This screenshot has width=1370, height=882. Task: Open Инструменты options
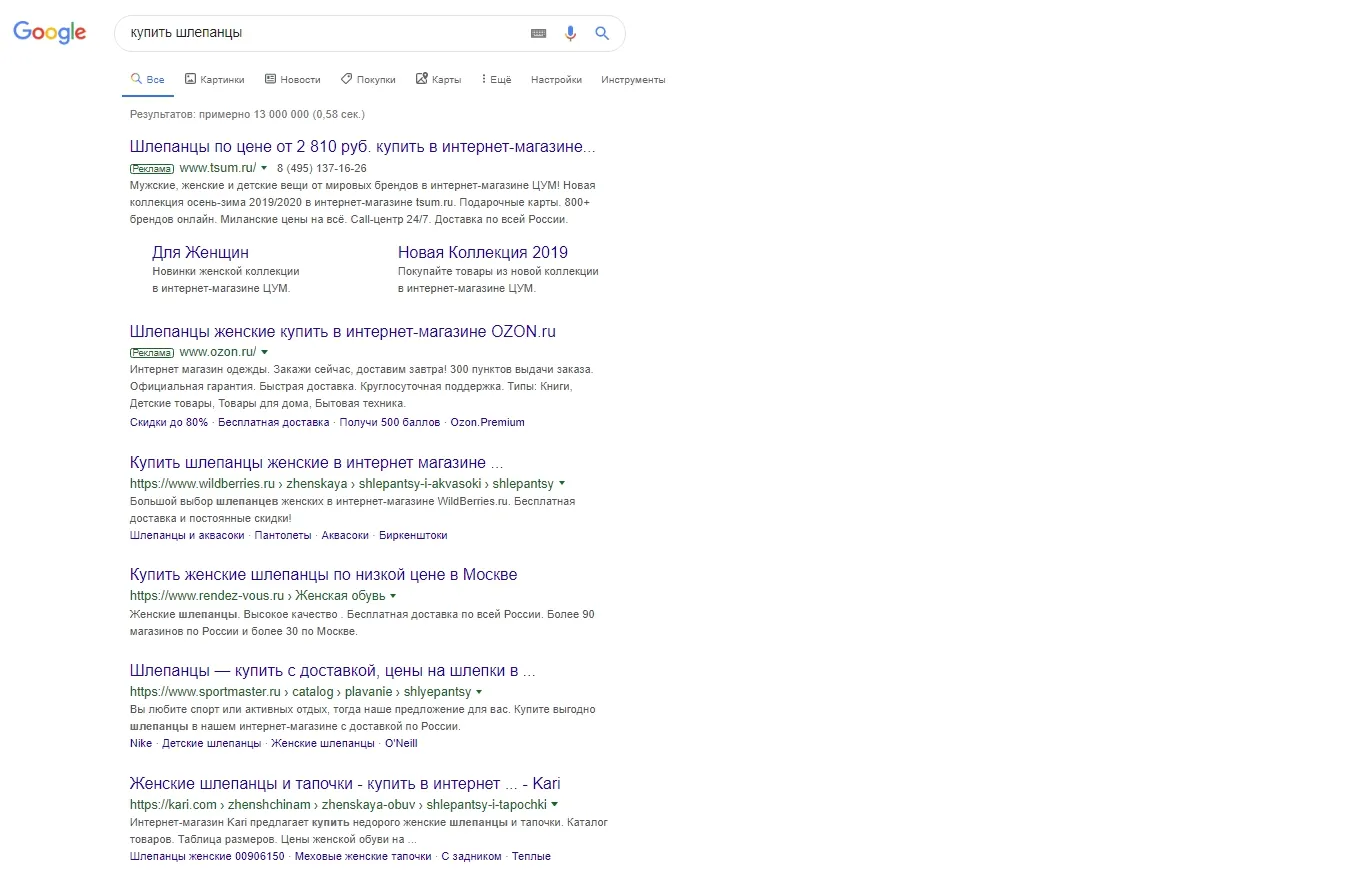pos(633,79)
